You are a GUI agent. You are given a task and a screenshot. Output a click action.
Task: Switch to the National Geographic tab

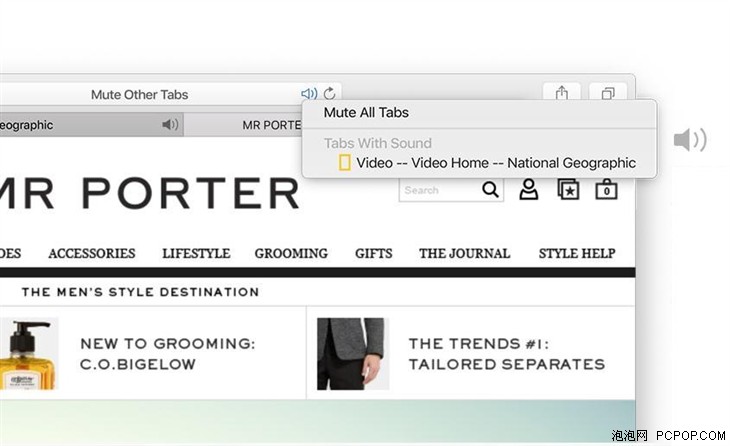tap(92, 124)
